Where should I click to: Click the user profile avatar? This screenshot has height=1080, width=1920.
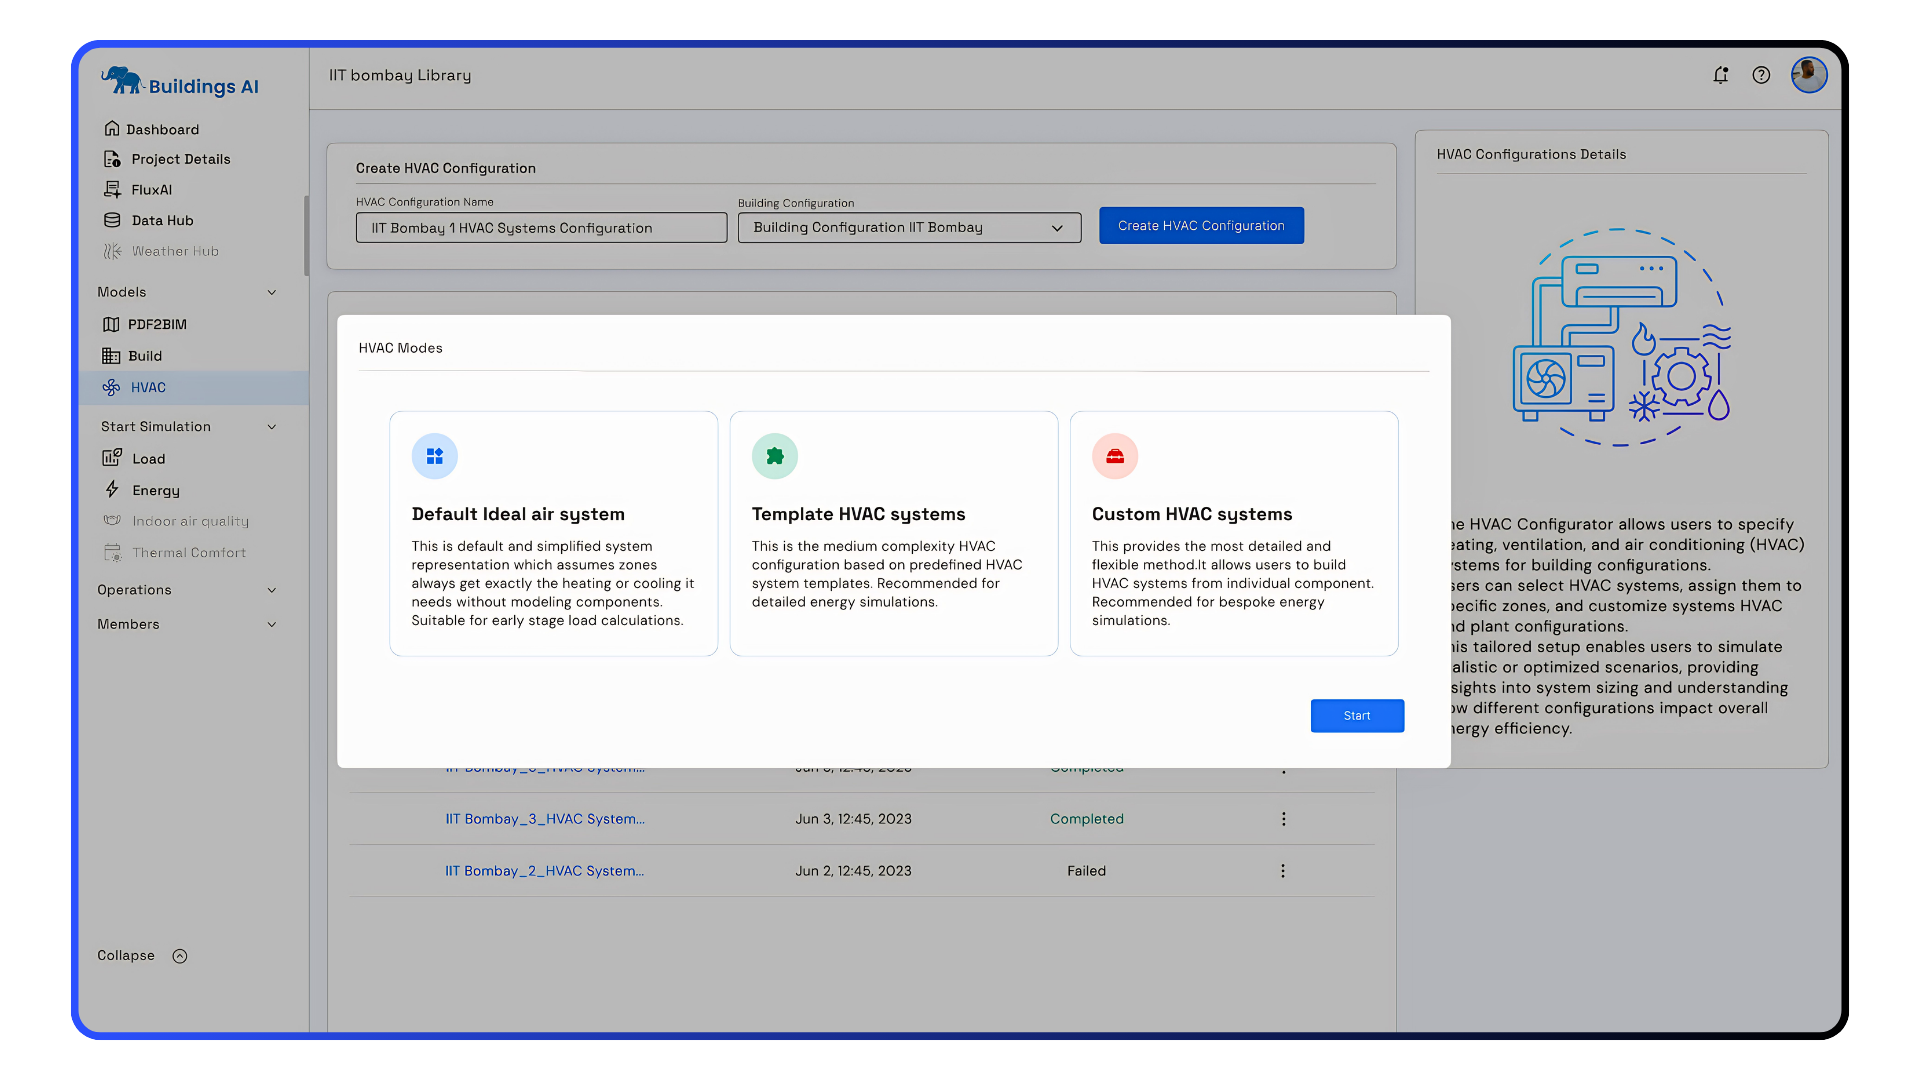coord(1808,75)
